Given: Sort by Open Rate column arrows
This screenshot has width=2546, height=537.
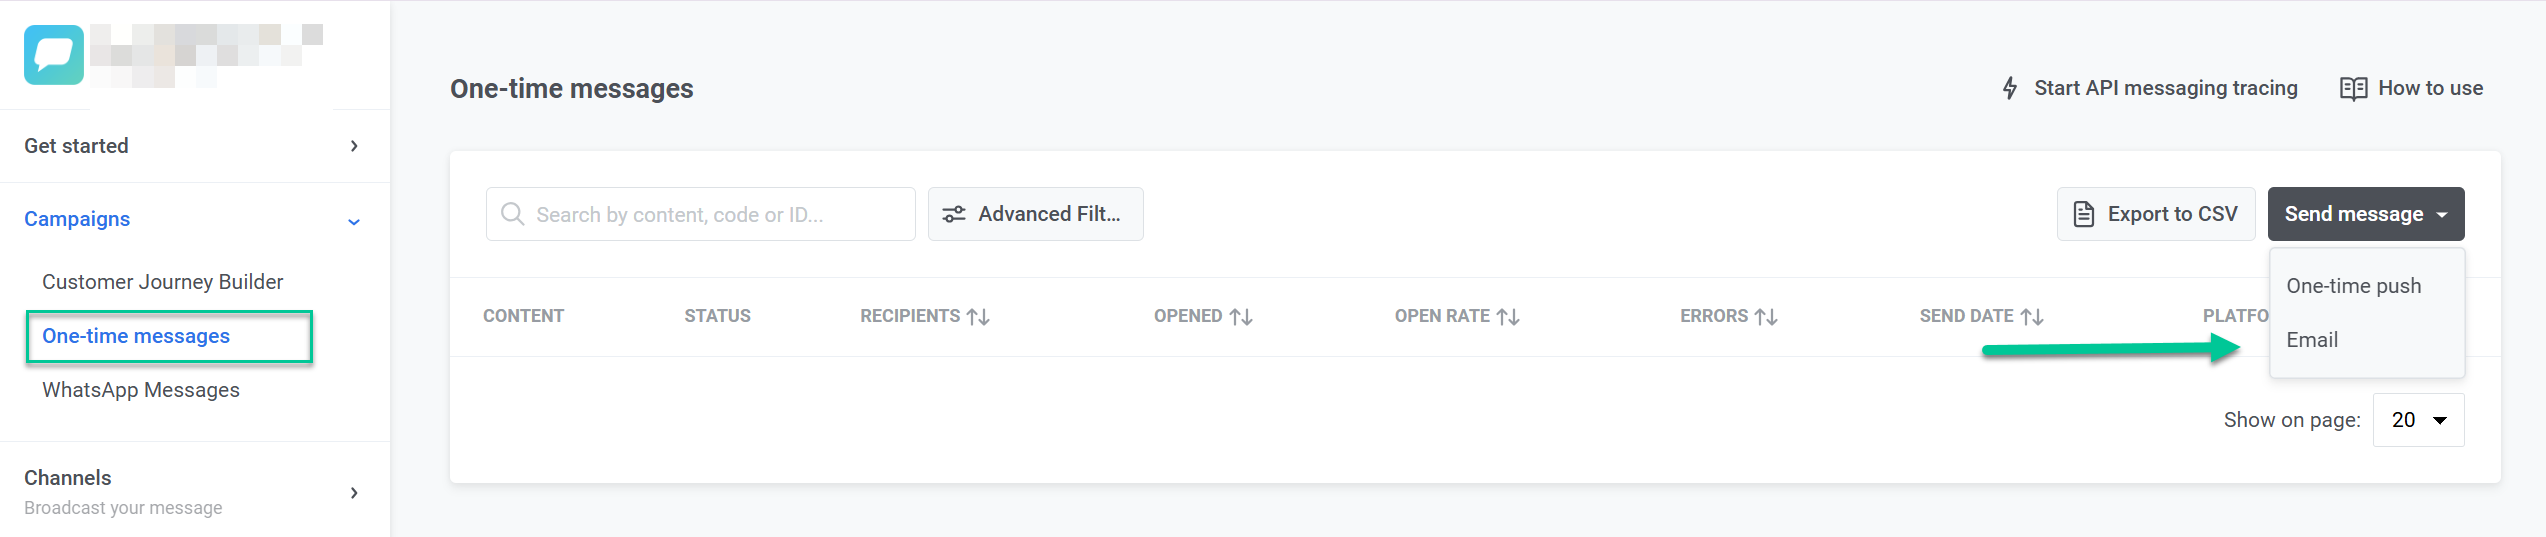Looking at the screenshot, I should pos(1508,317).
